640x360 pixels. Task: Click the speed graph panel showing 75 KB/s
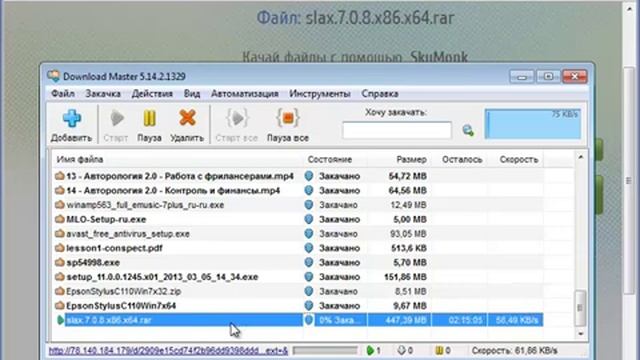(x=533, y=124)
